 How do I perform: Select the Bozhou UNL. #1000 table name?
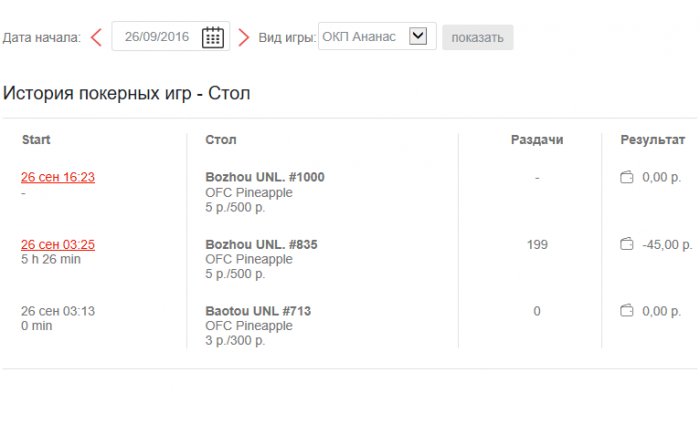tap(265, 178)
